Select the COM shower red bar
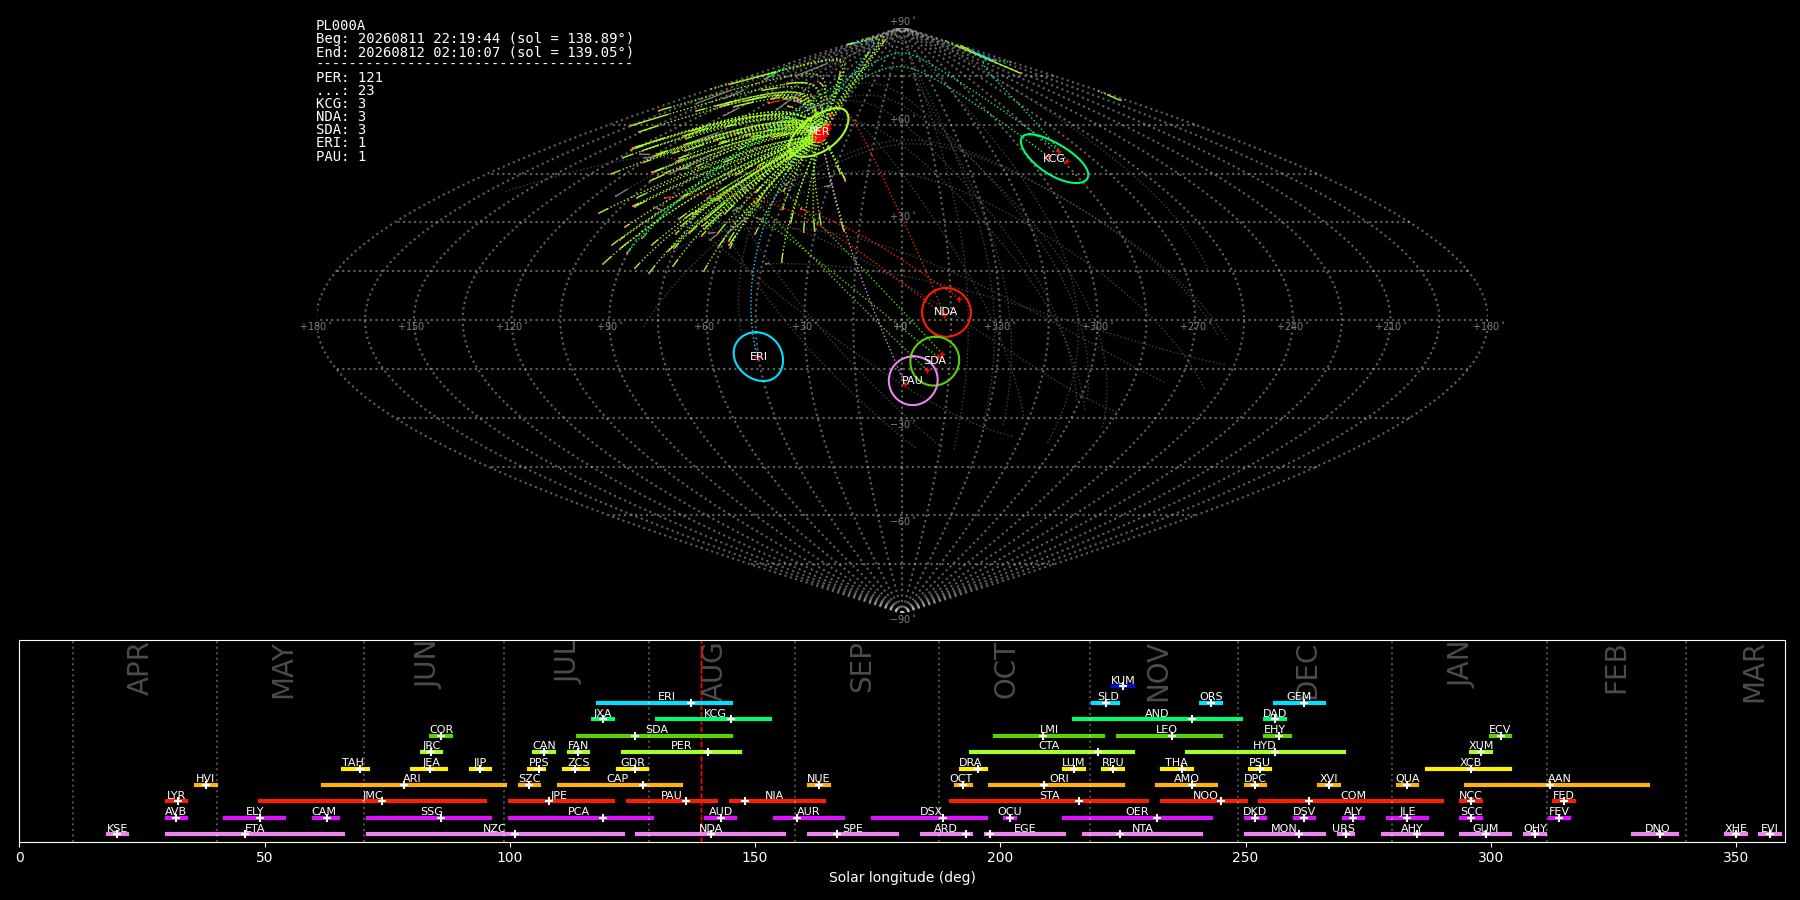Image resolution: width=1800 pixels, height=900 pixels. (x=1352, y=801)
